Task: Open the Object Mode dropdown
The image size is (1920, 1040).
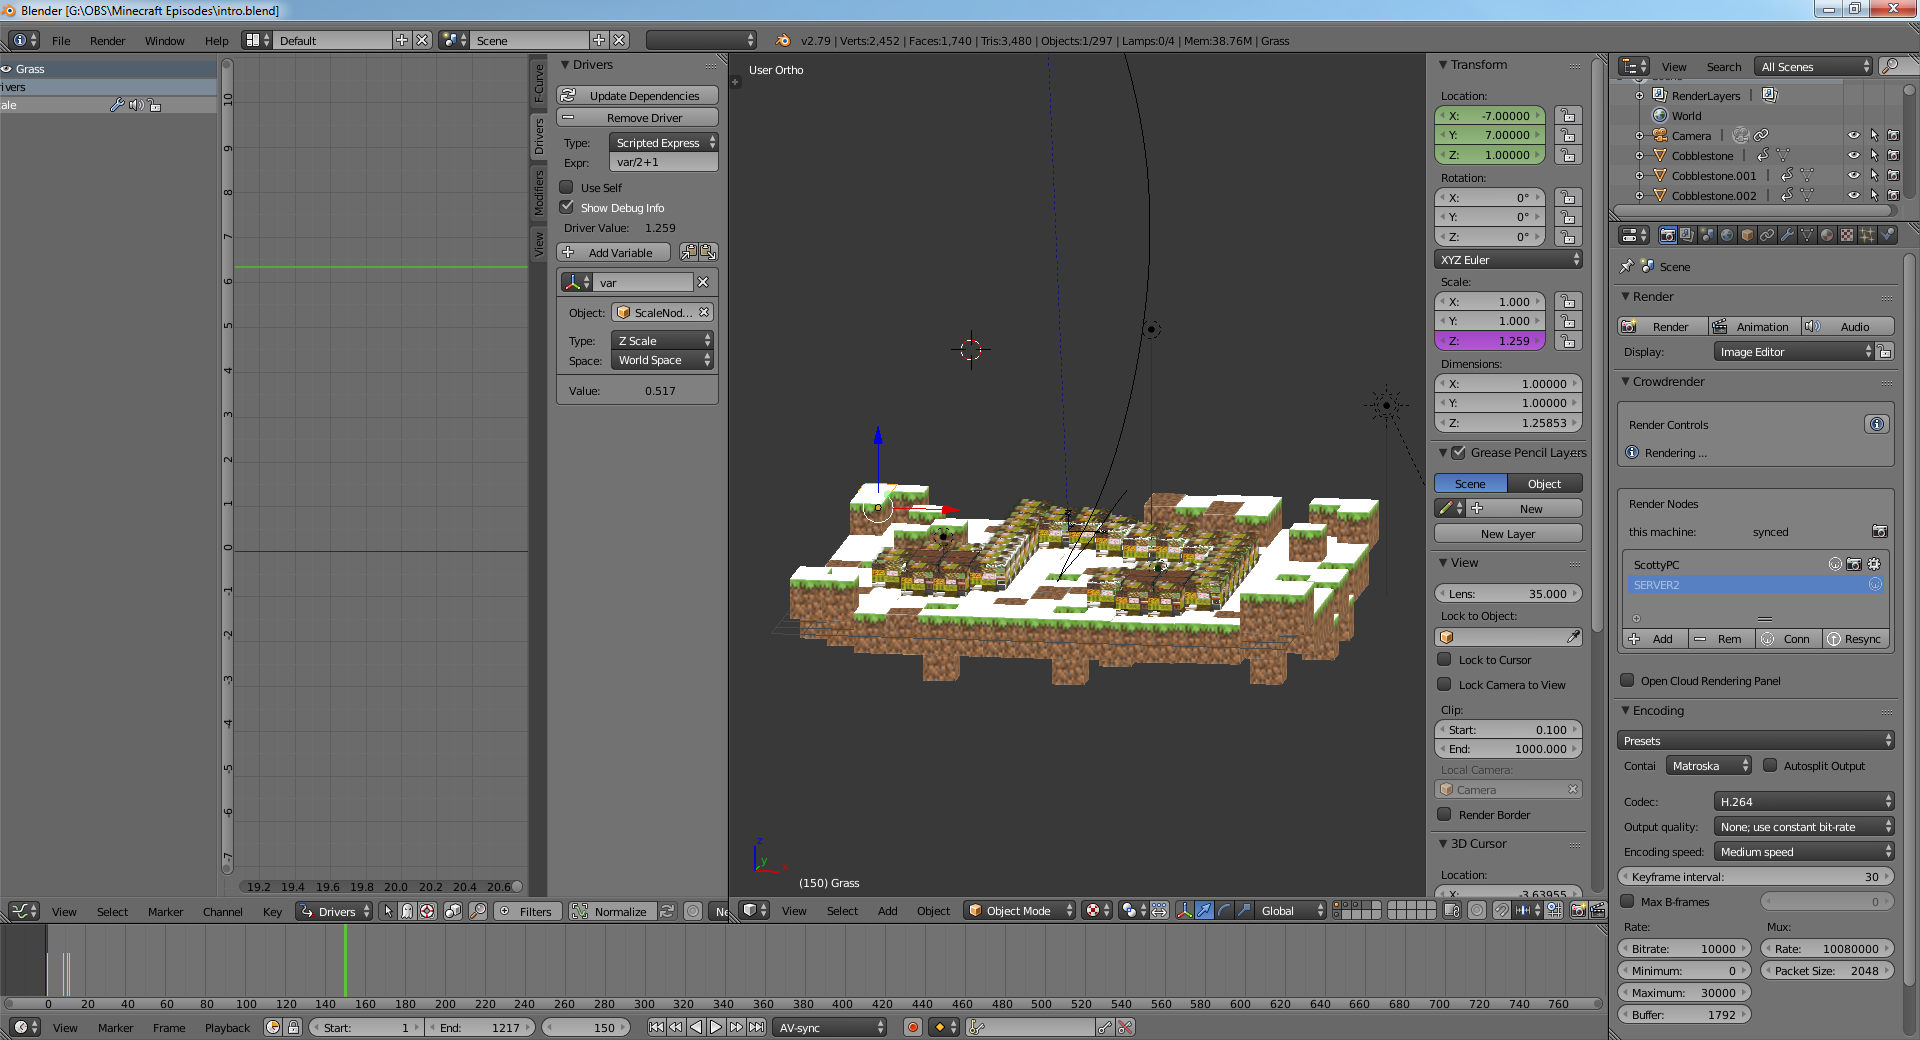Action: pyautogui.click(x=1020, y=910)
